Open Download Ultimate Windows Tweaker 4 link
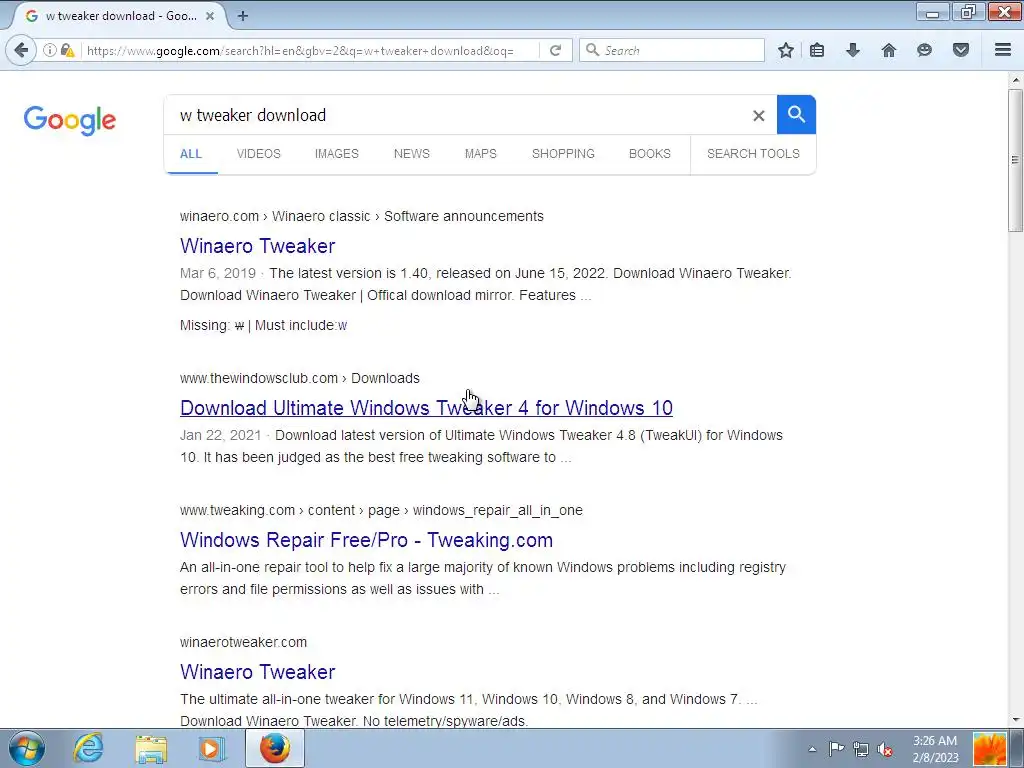 (x=426, y=408)
